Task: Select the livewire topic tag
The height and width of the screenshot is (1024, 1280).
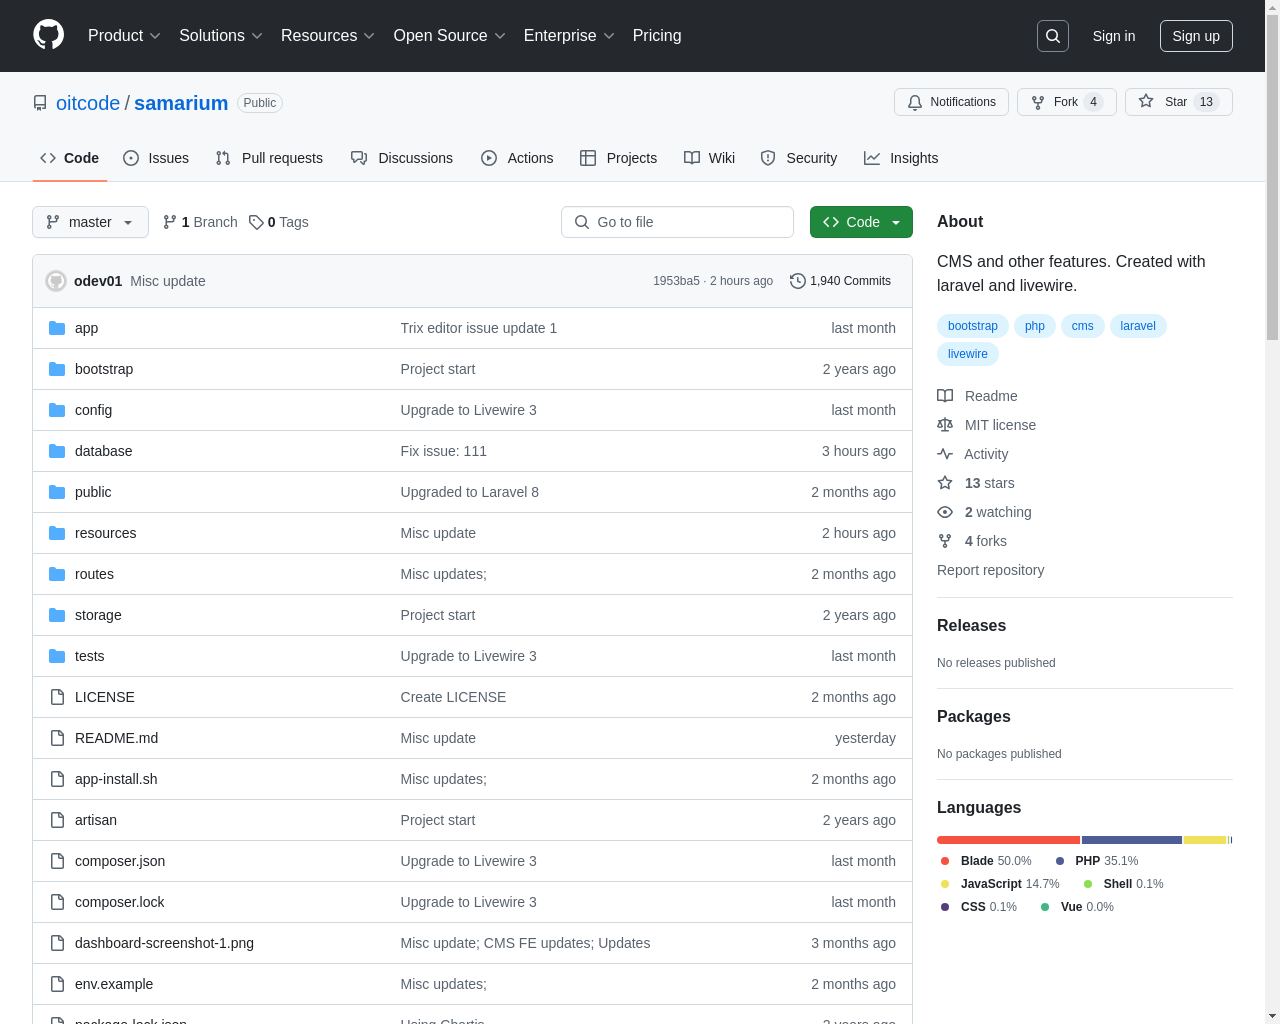Action: point(968,354)
